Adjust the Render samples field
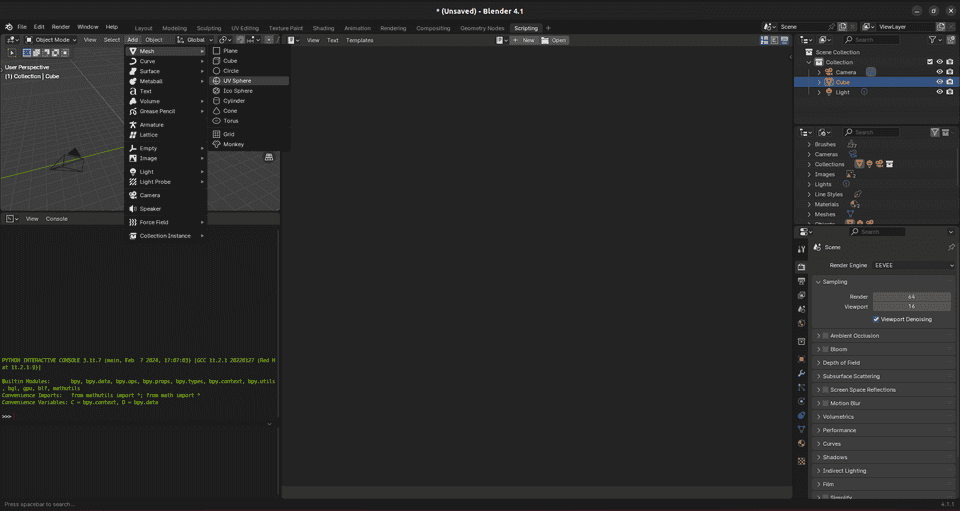960x511 pixels. pos(911,297)
